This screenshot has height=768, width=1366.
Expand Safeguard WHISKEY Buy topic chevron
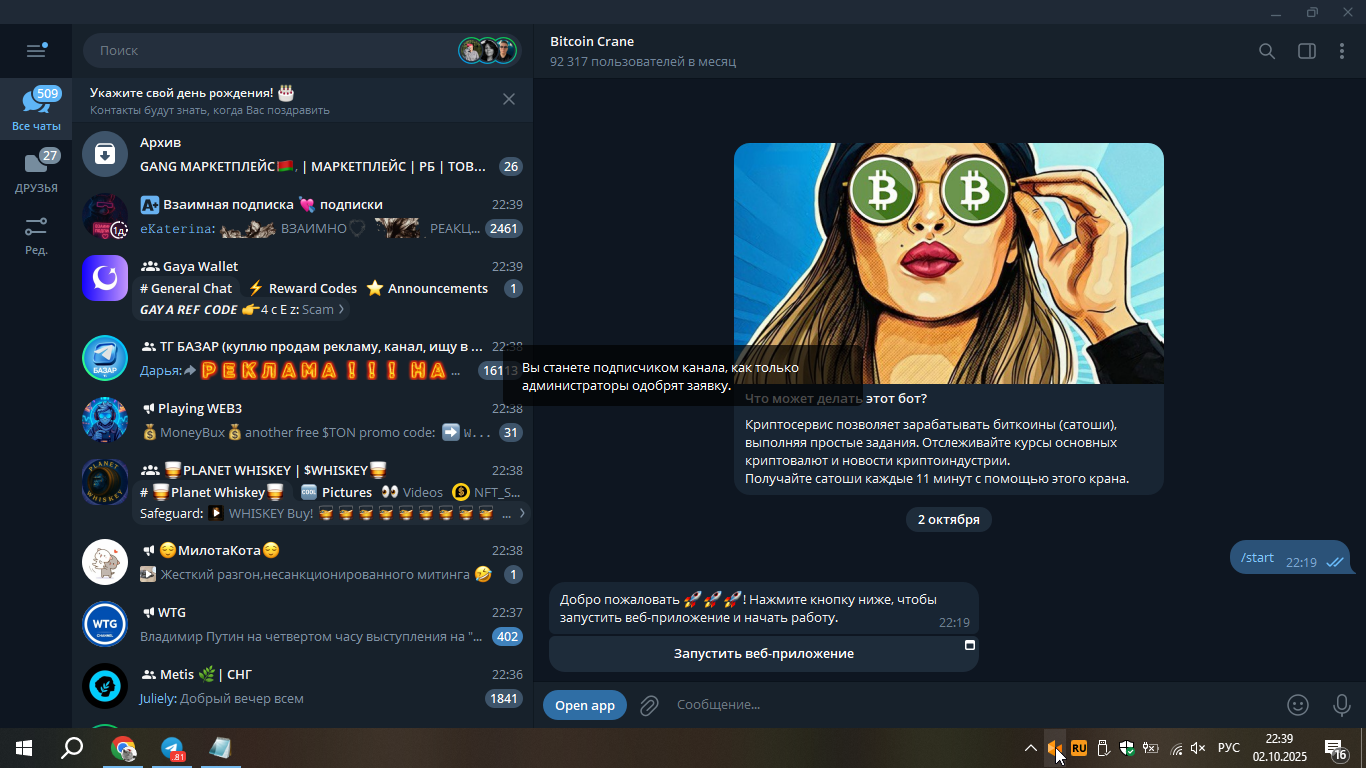click(521, 513)
